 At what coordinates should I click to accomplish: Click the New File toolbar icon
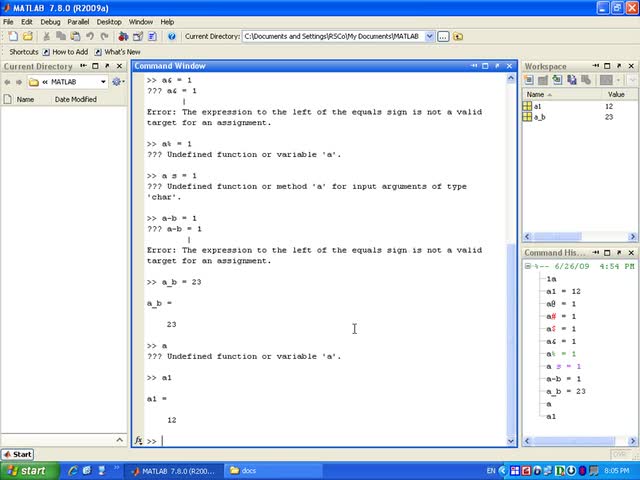(13, 36)
